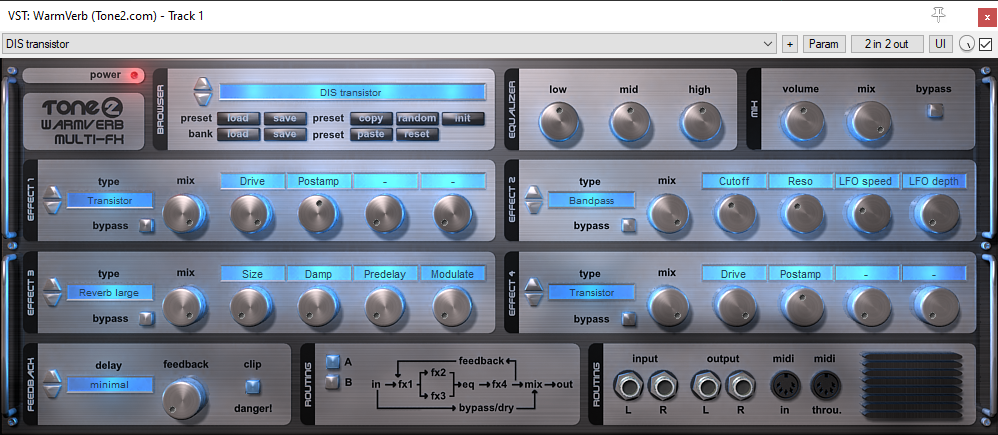Image resolution: width=998 pixels, height=435 pixels.
Task: Click the midi in connector
Action: pos(784,386)
